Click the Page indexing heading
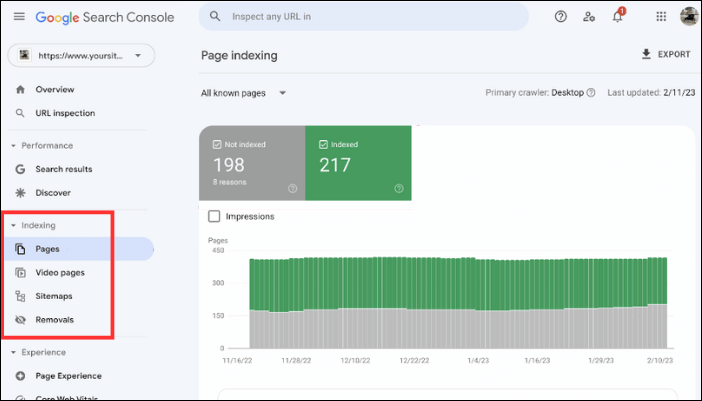This screenshot has height=401, width=702. (x=239, y=55)
